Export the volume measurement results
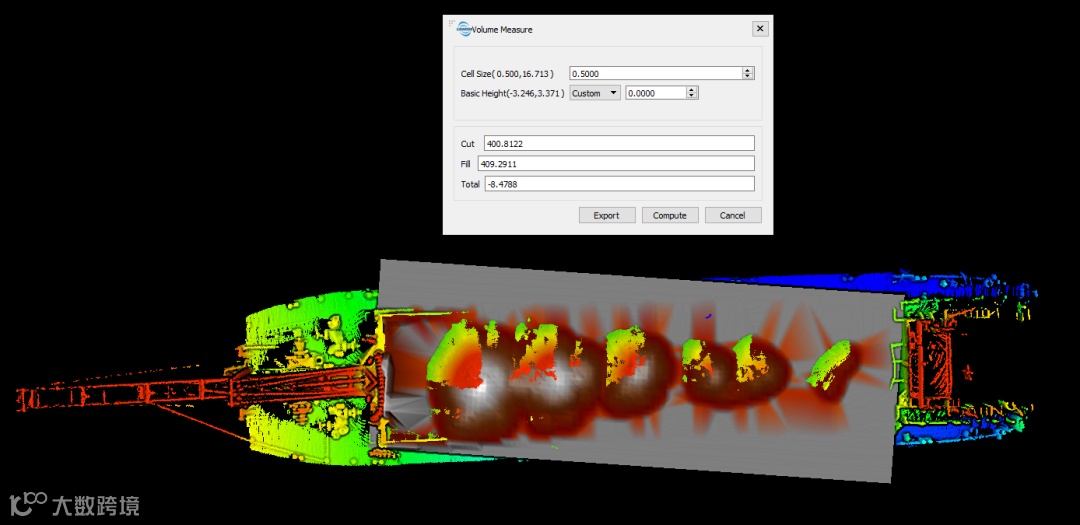The width and height of the screenshot is (1080, 525). click(x=607, y=215)
